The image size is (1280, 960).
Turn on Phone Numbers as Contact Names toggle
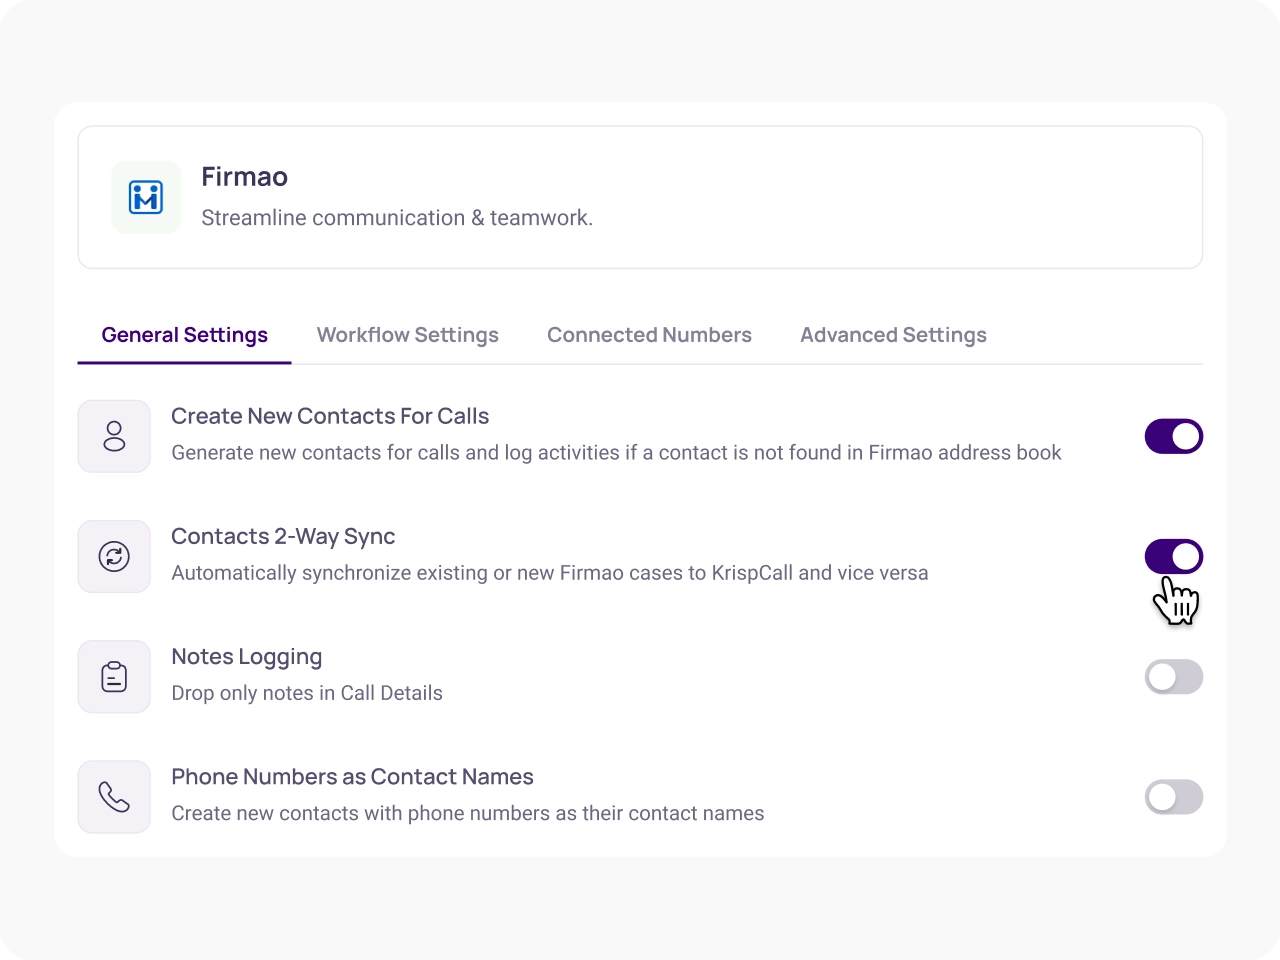pyautogui.click(x=1173, y=797)
